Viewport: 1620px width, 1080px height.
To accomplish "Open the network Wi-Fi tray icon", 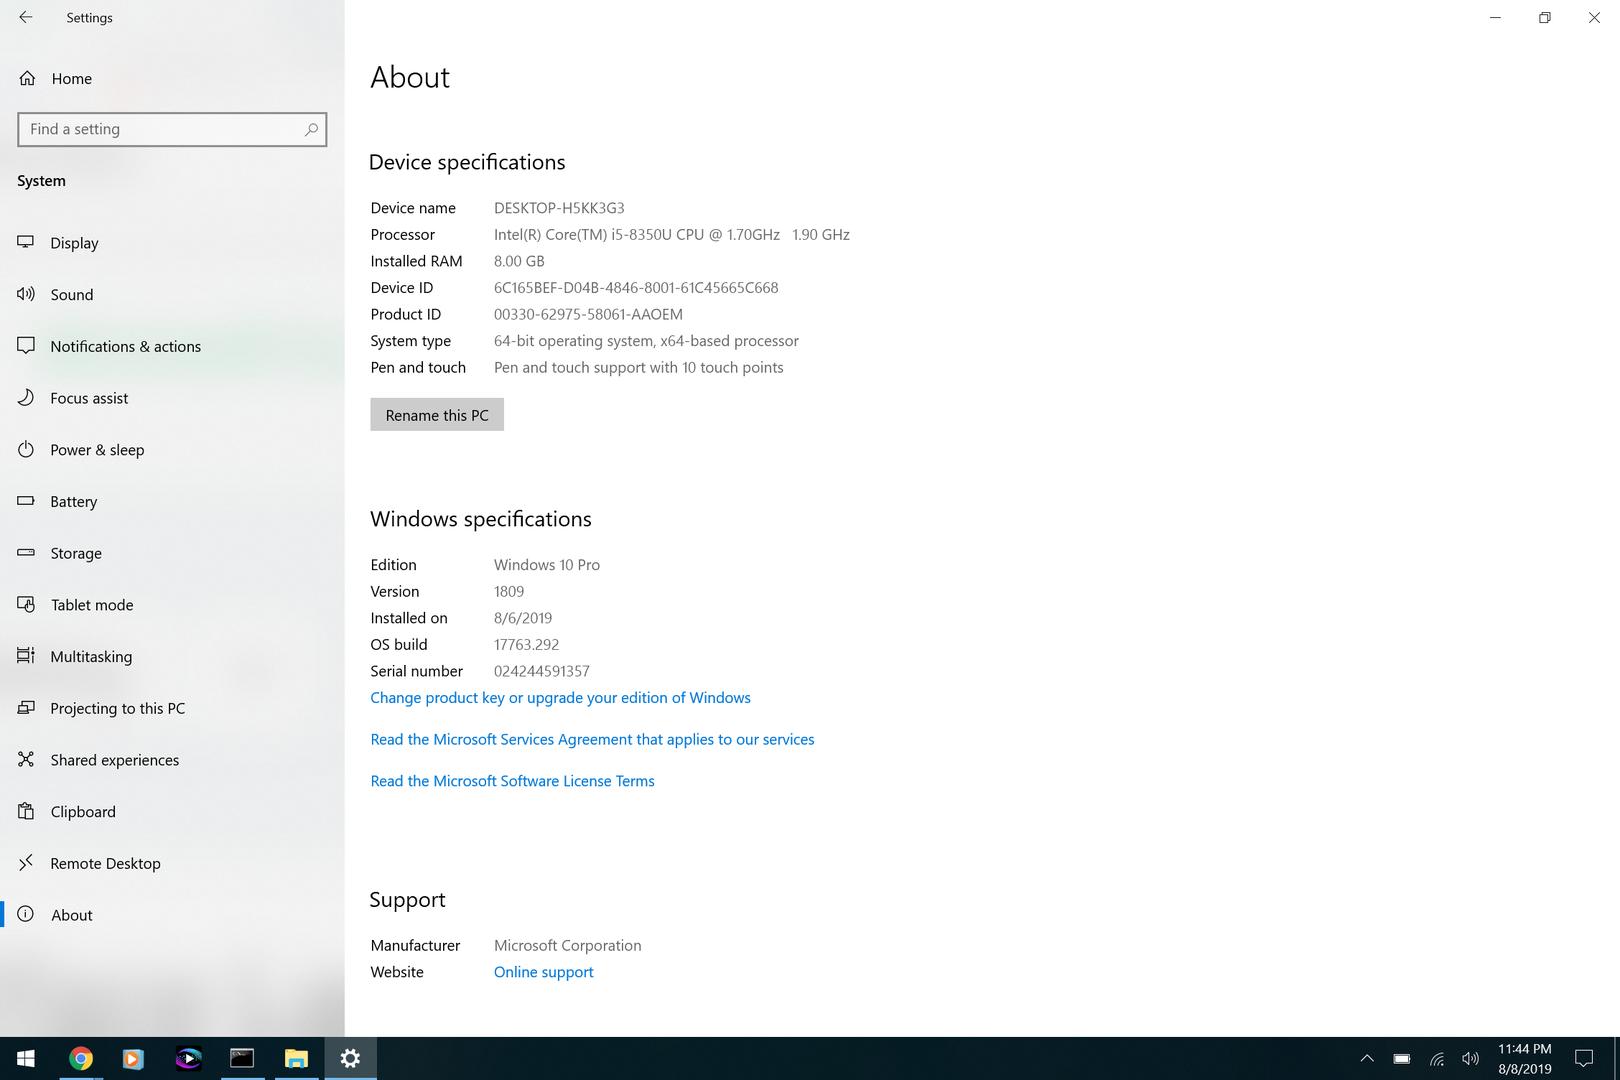I will click(1437, 1058).
